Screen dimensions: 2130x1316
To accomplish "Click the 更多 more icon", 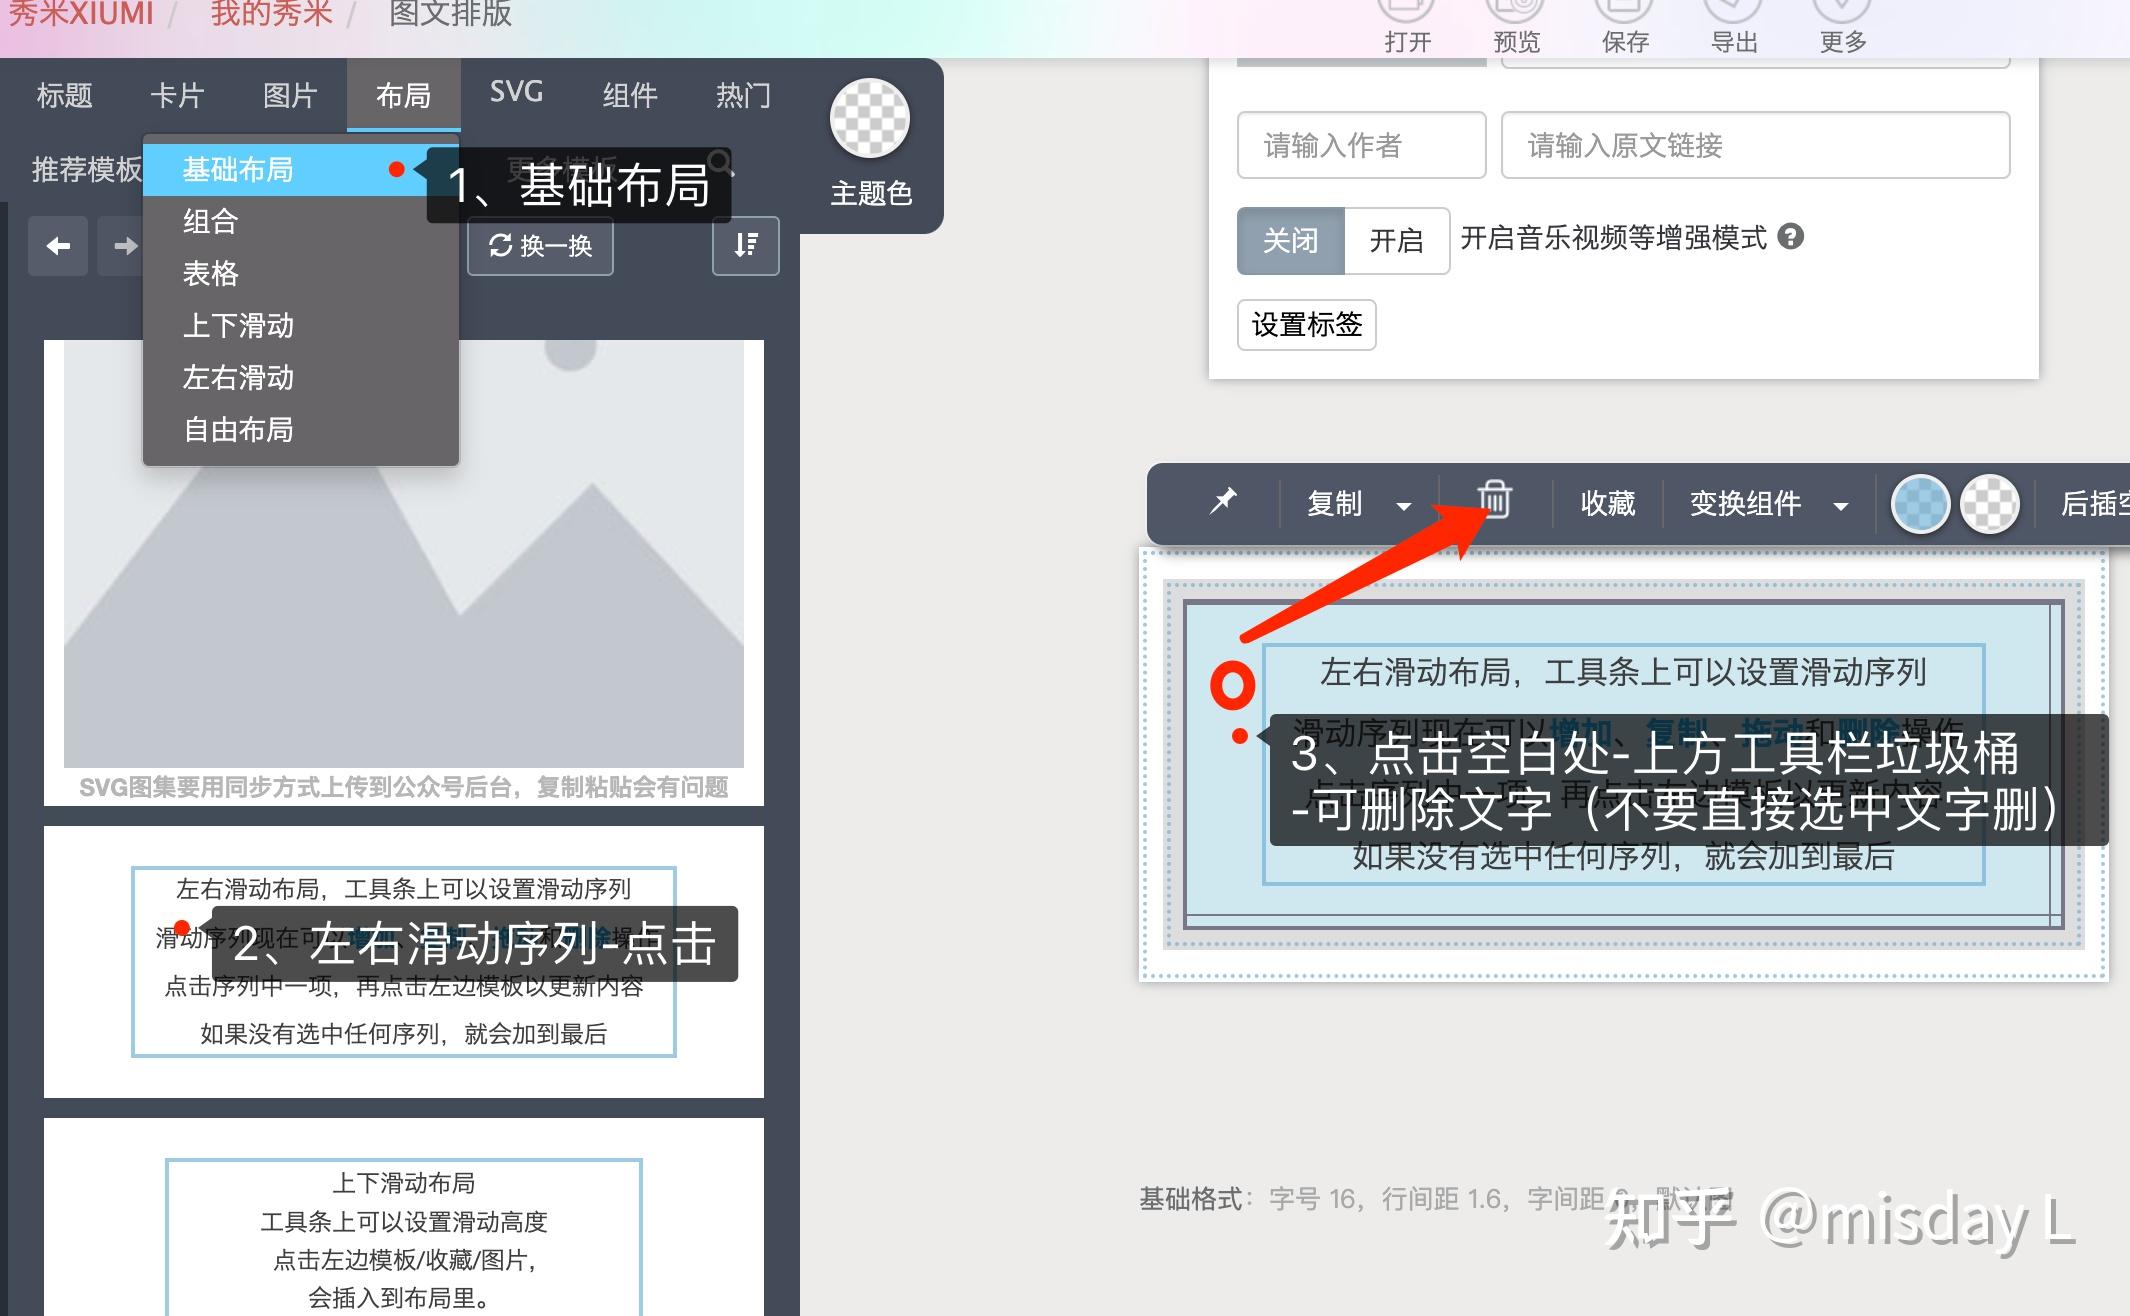I will click(x=1842, y=10).
